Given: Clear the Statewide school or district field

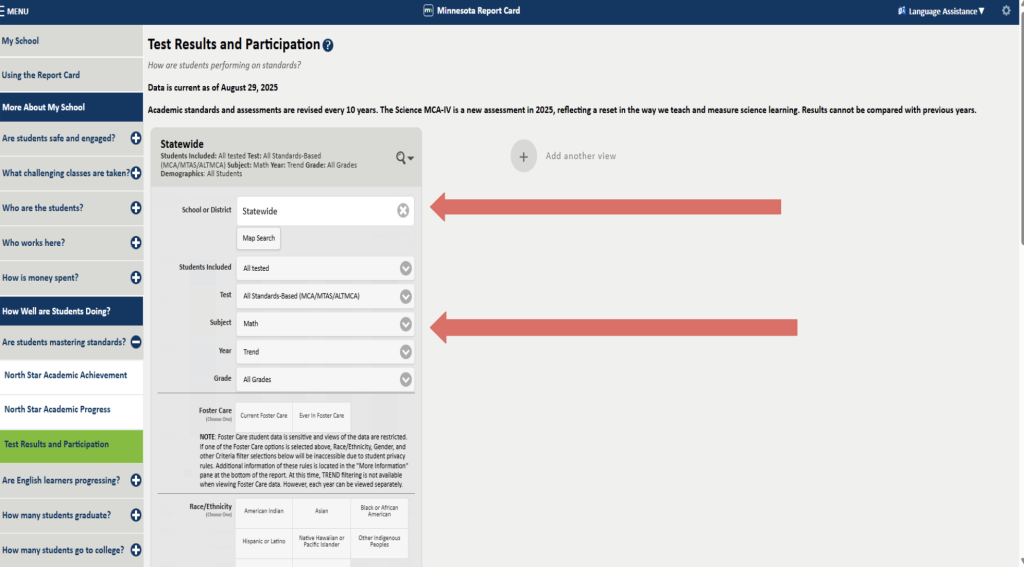Looking at the screenshot, I should tap(403, 211).
